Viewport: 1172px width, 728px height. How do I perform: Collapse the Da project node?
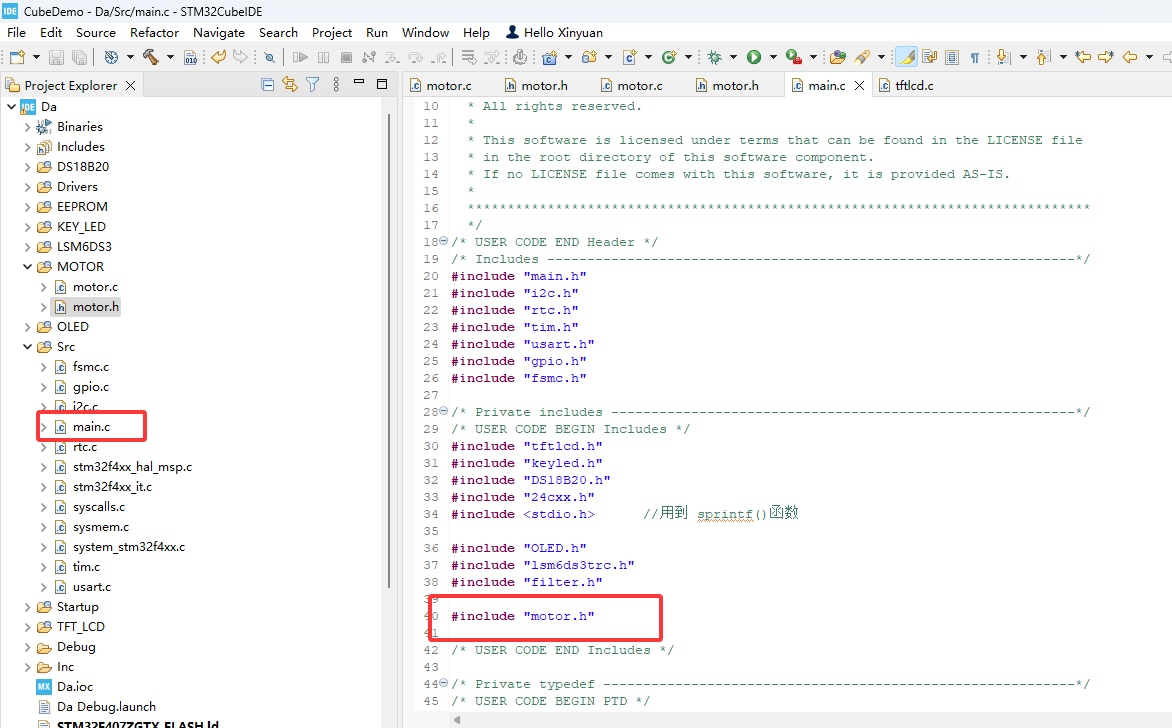pos(12,107)
